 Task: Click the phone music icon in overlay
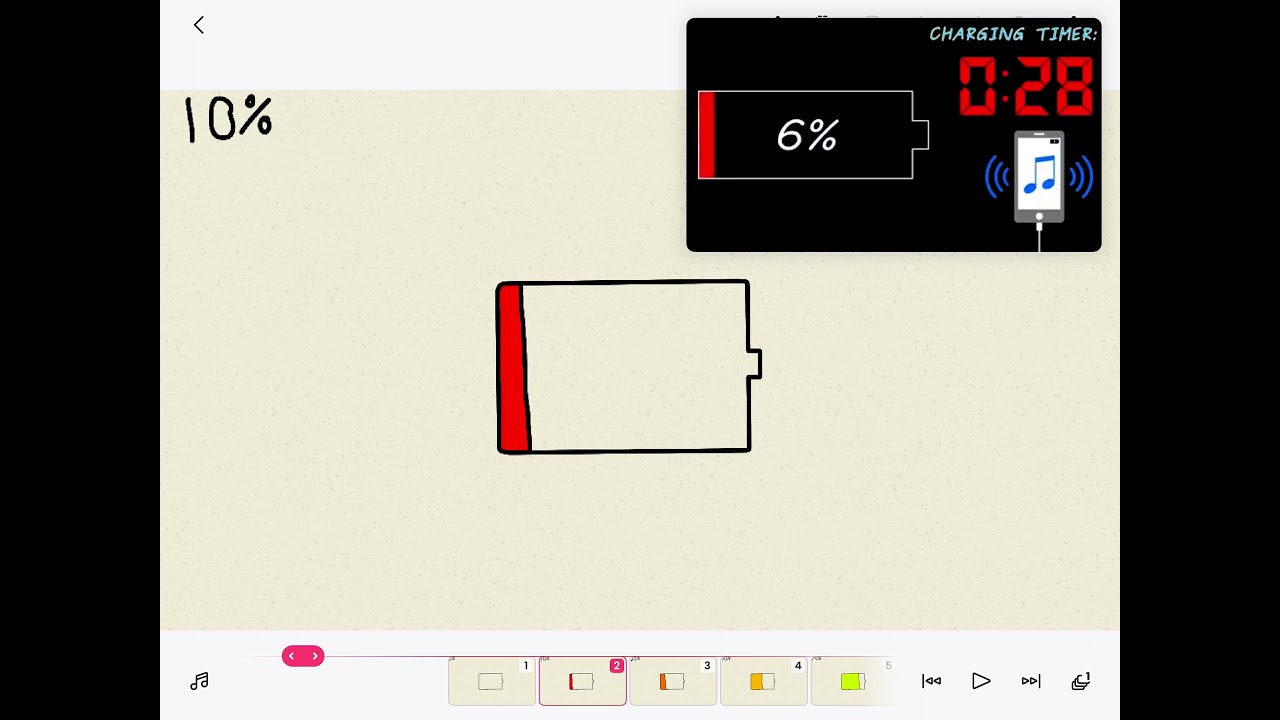[x=1039, y=178]
